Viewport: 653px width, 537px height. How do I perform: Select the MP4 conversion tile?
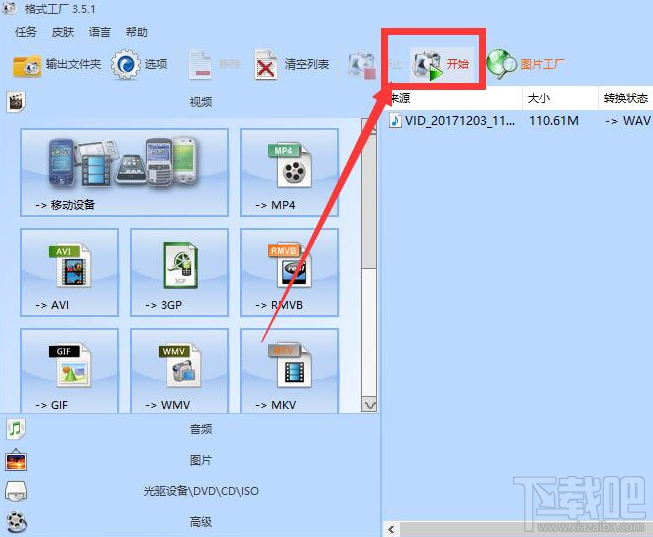289,172
